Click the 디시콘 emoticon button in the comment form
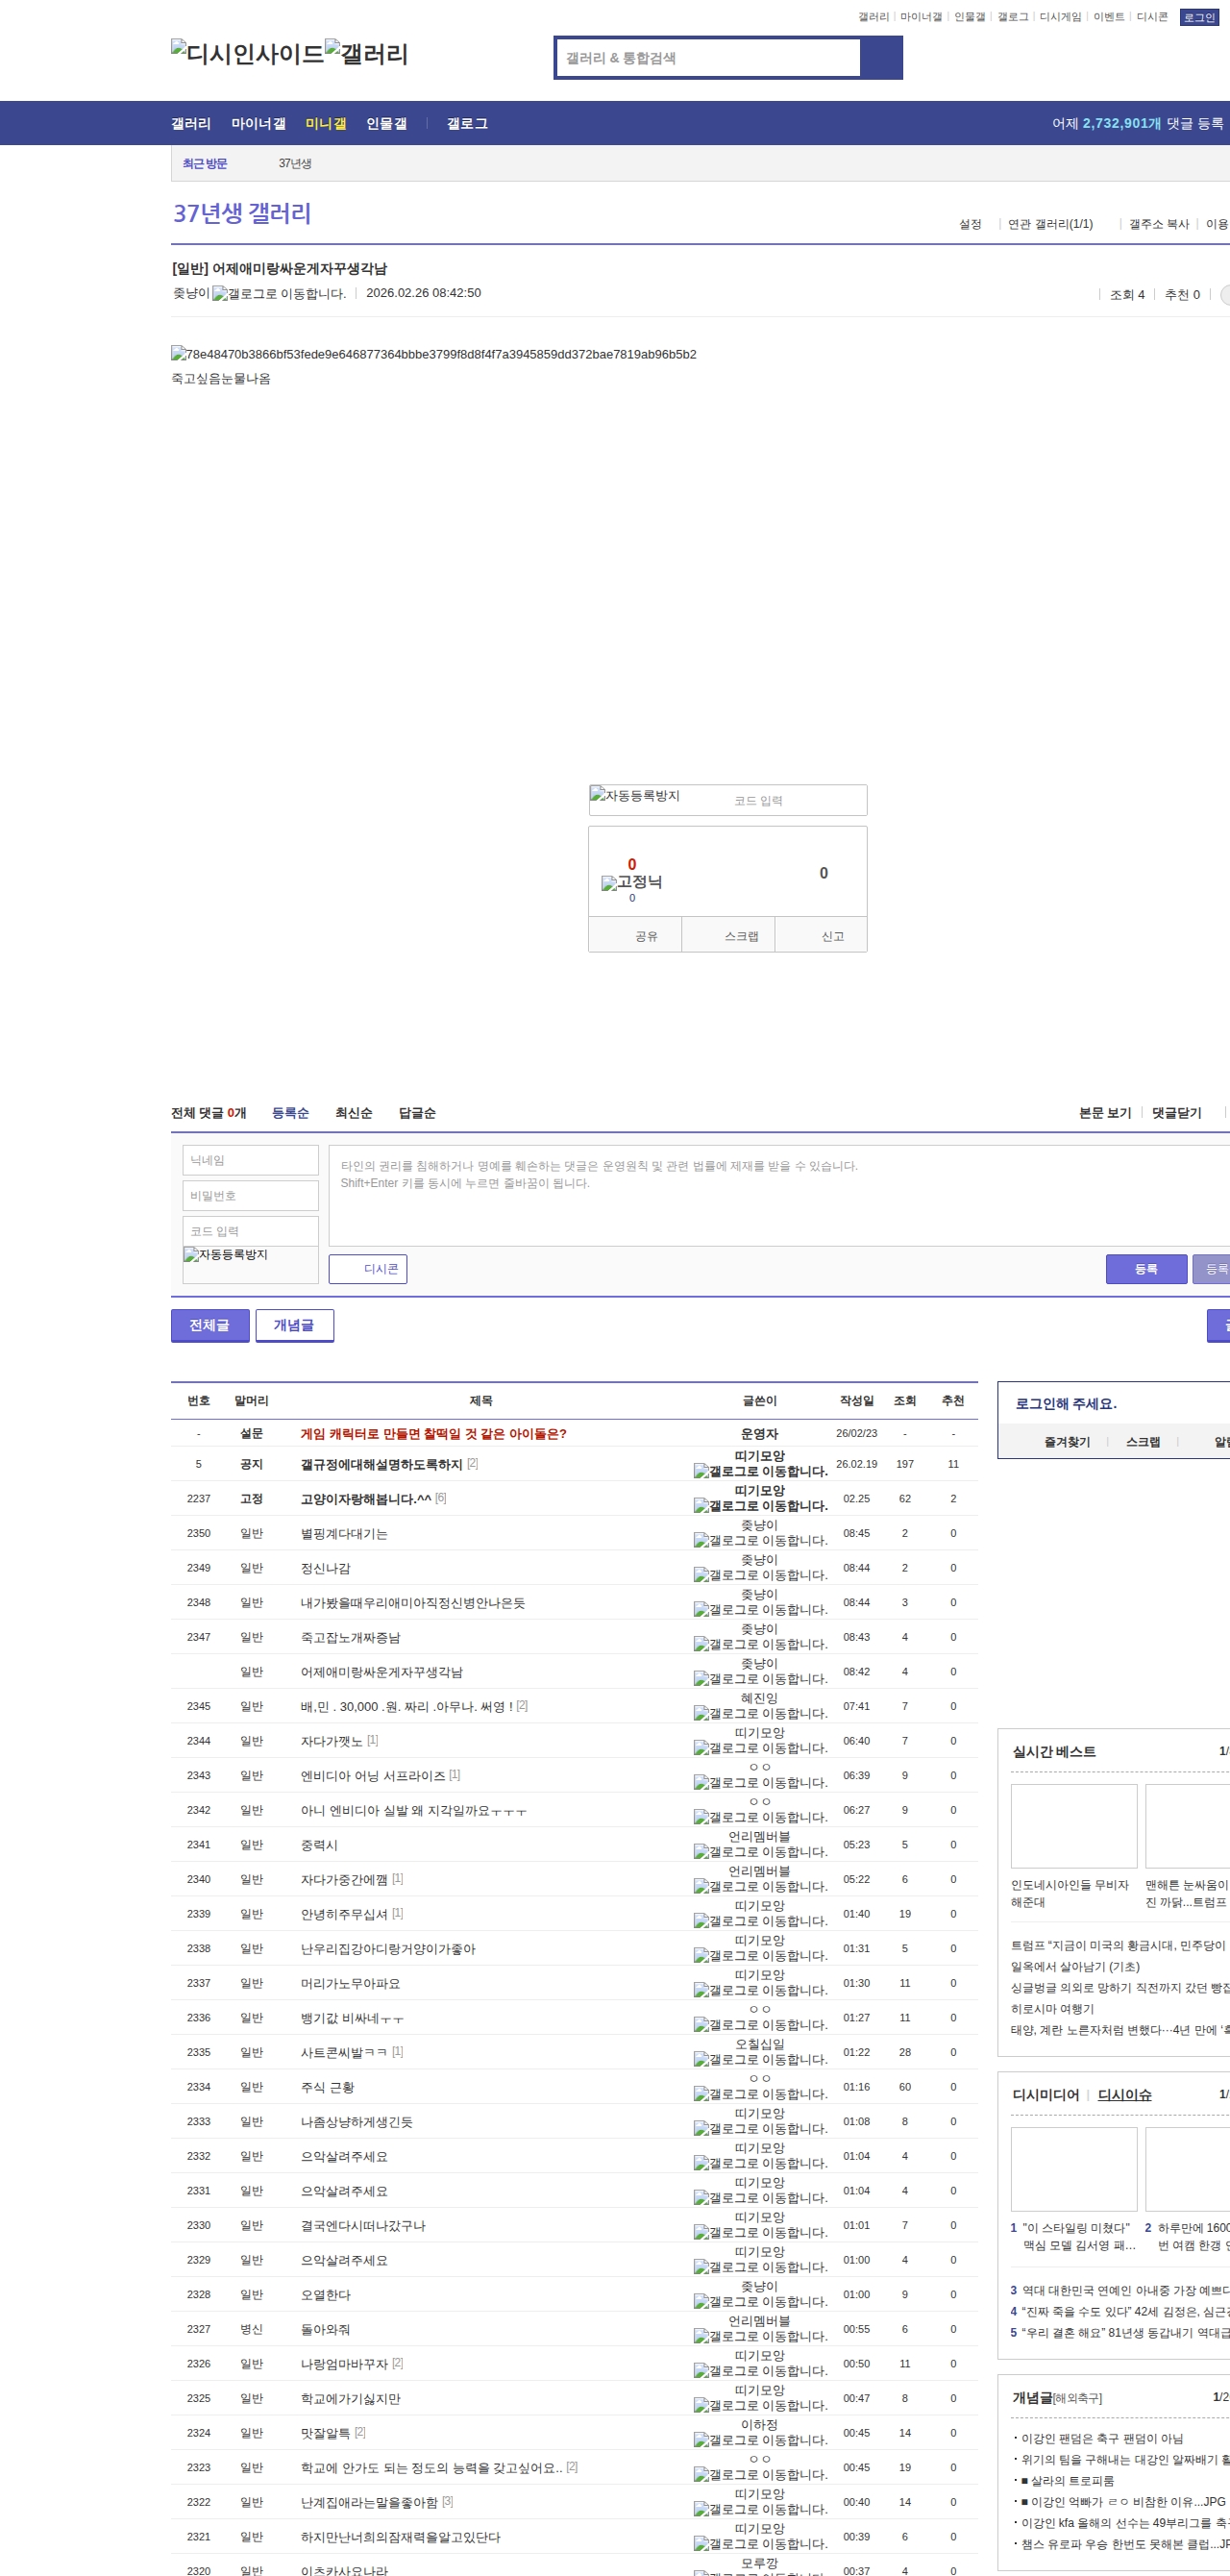Viewport: 1230px width, 2576px height. coord(368,1269)
